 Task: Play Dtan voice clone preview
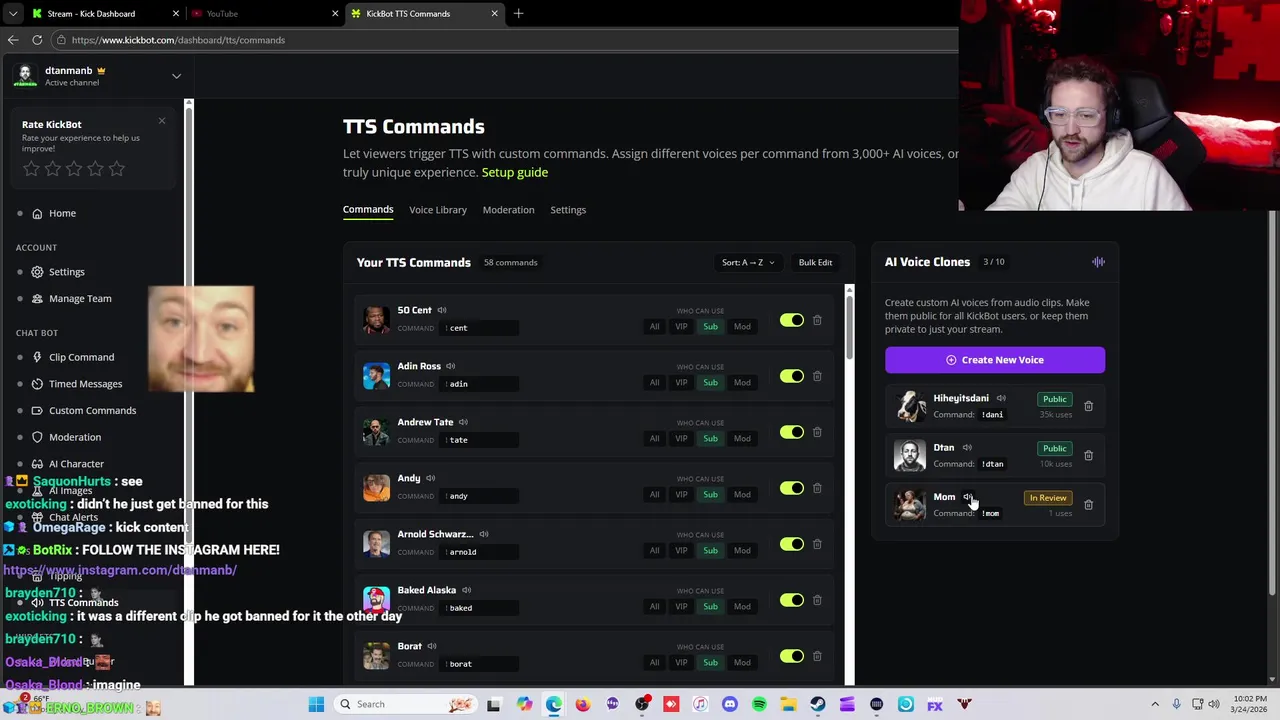click(967, 448)
